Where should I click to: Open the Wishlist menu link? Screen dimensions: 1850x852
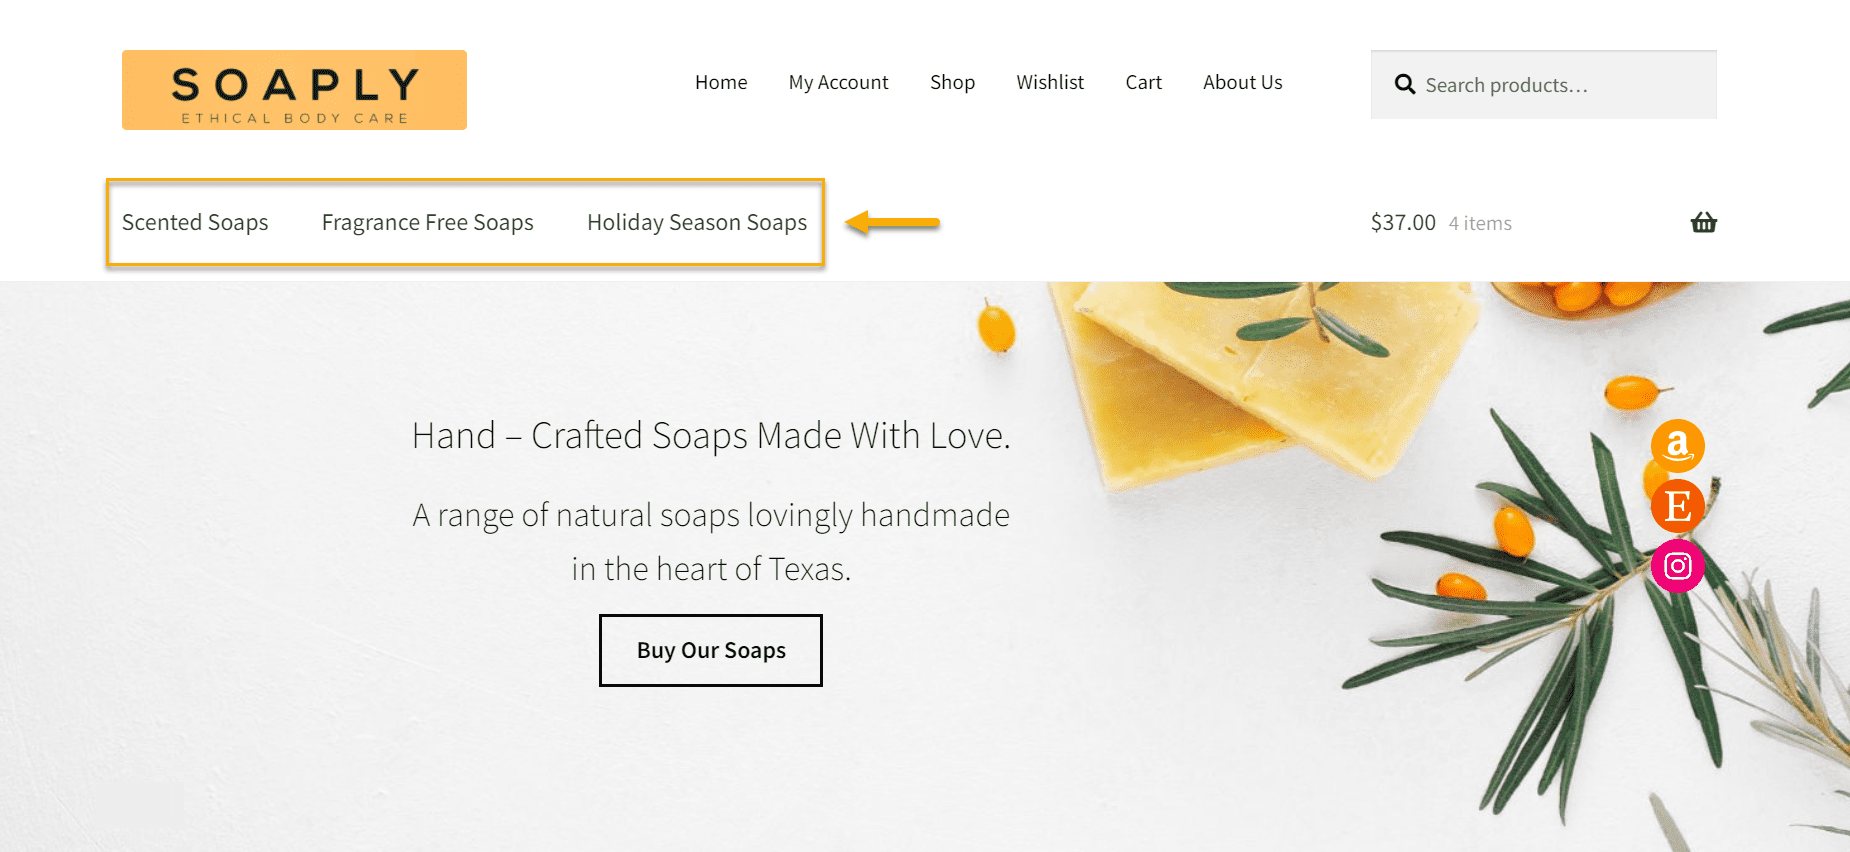click(x=1050, y=83)
